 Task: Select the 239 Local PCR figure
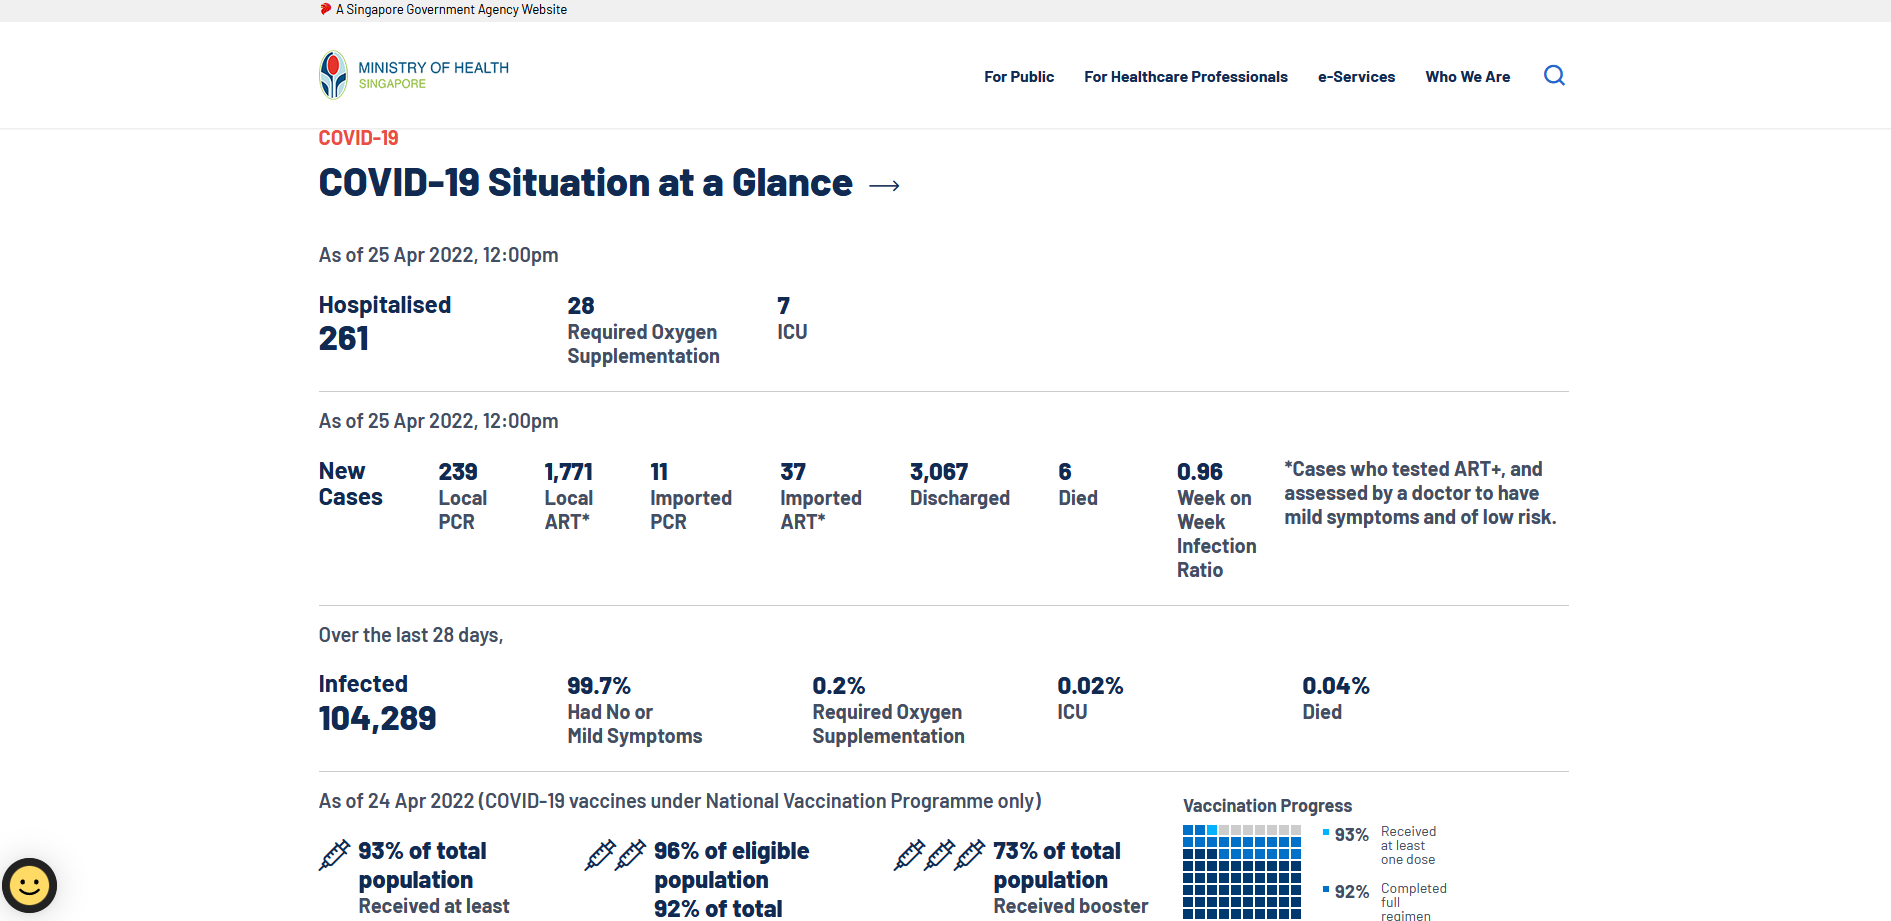click(462, 496)
